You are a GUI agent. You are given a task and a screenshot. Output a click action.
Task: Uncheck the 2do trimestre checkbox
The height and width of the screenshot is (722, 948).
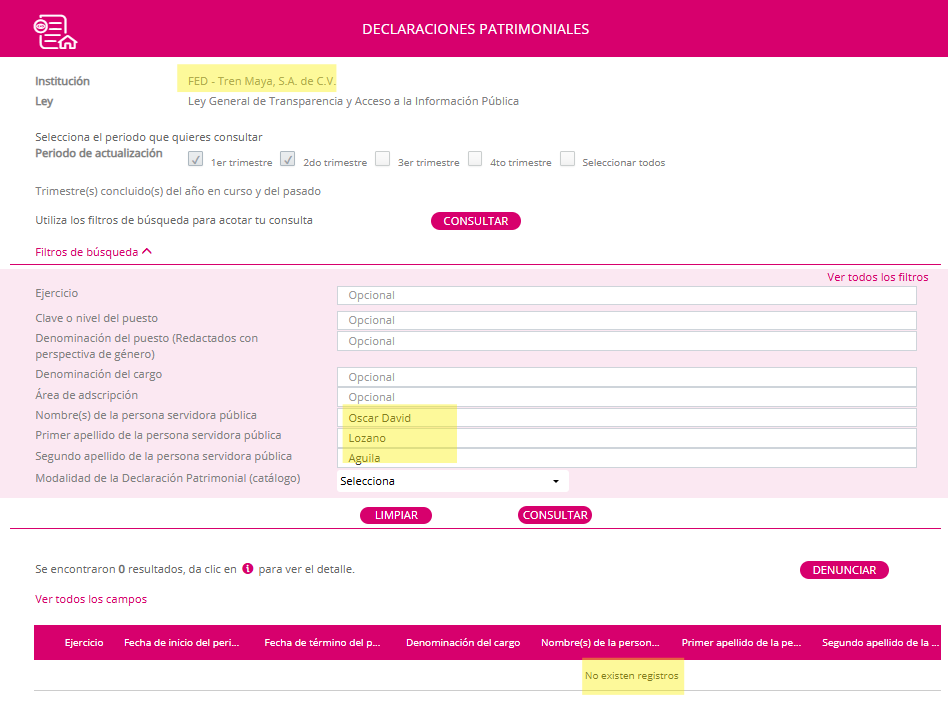point(288,159)
